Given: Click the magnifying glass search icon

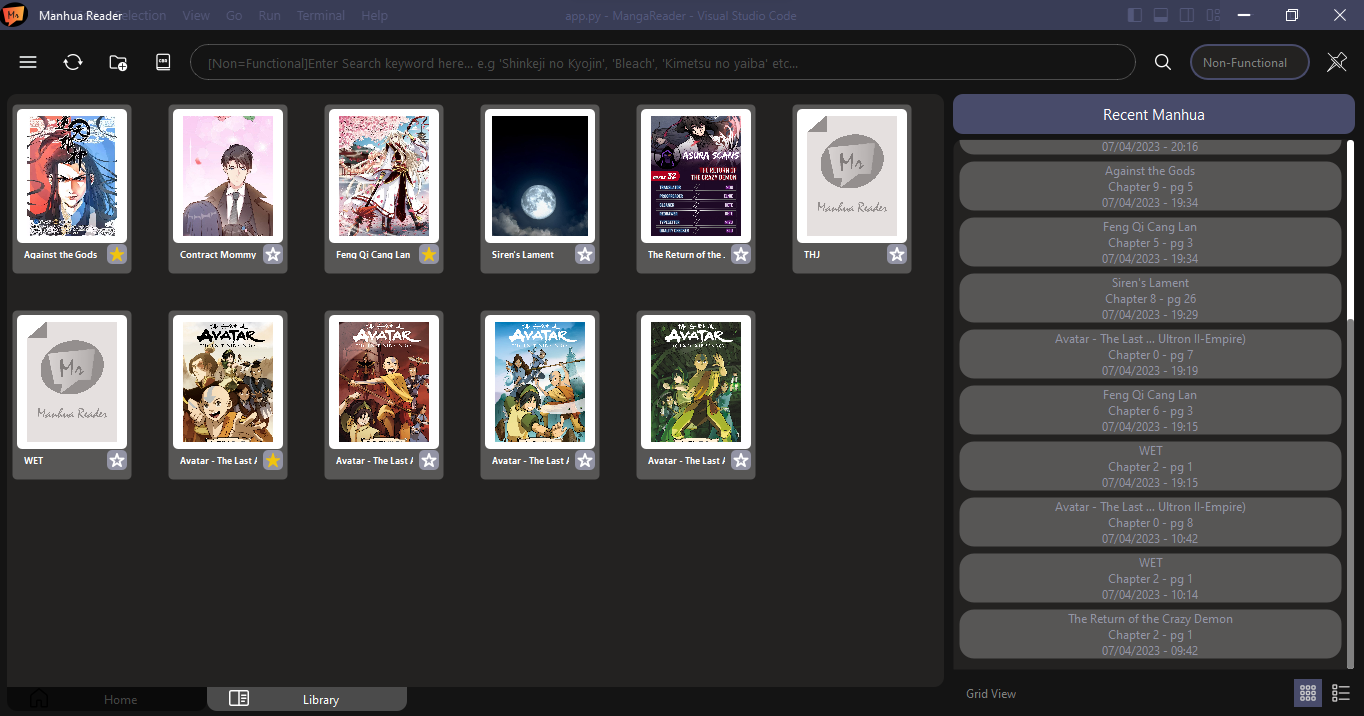Looking at the screenshot, I should (1163, 62).
